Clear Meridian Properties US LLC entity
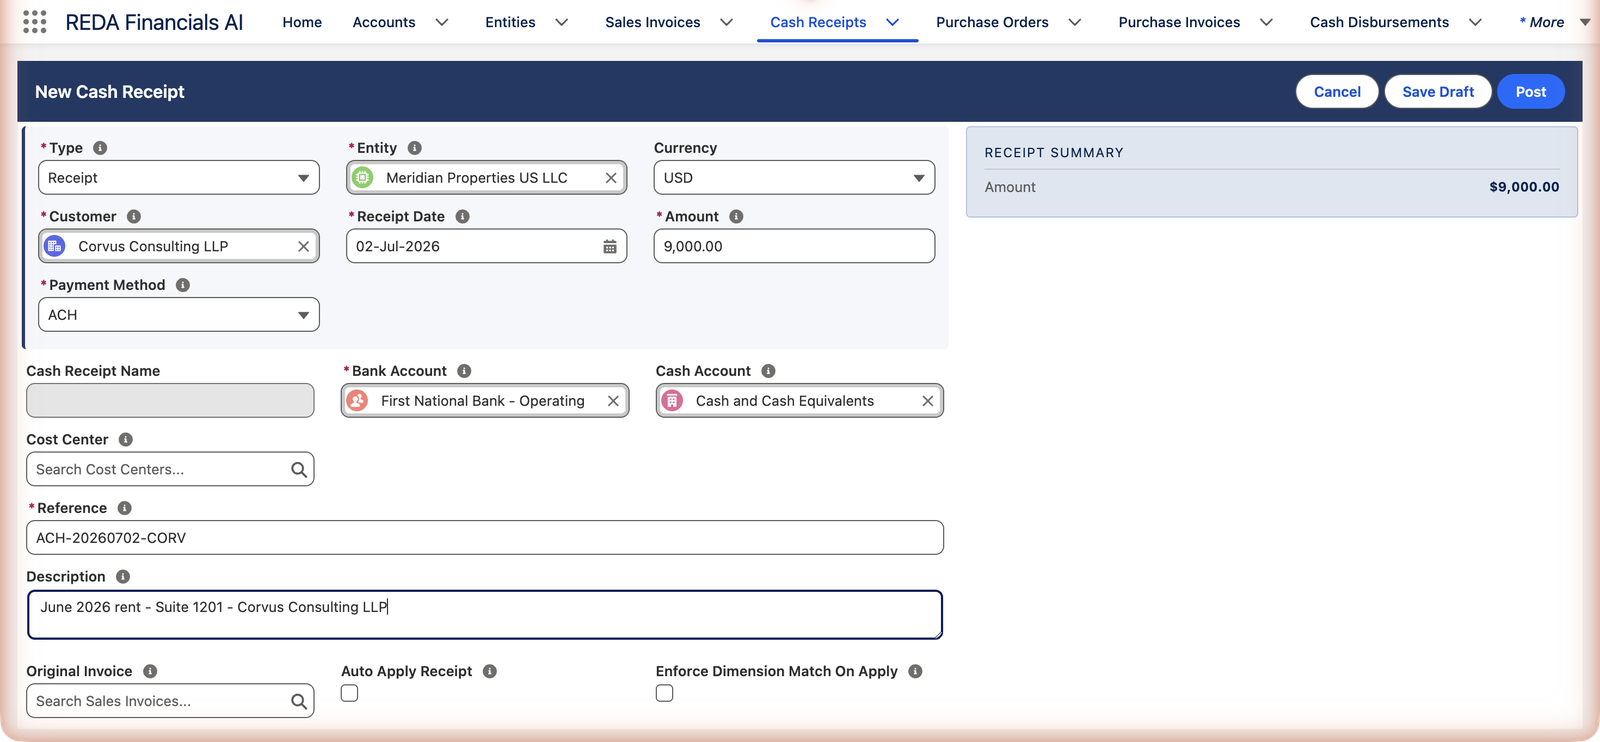1600x742 pixels. pos(611,178)
